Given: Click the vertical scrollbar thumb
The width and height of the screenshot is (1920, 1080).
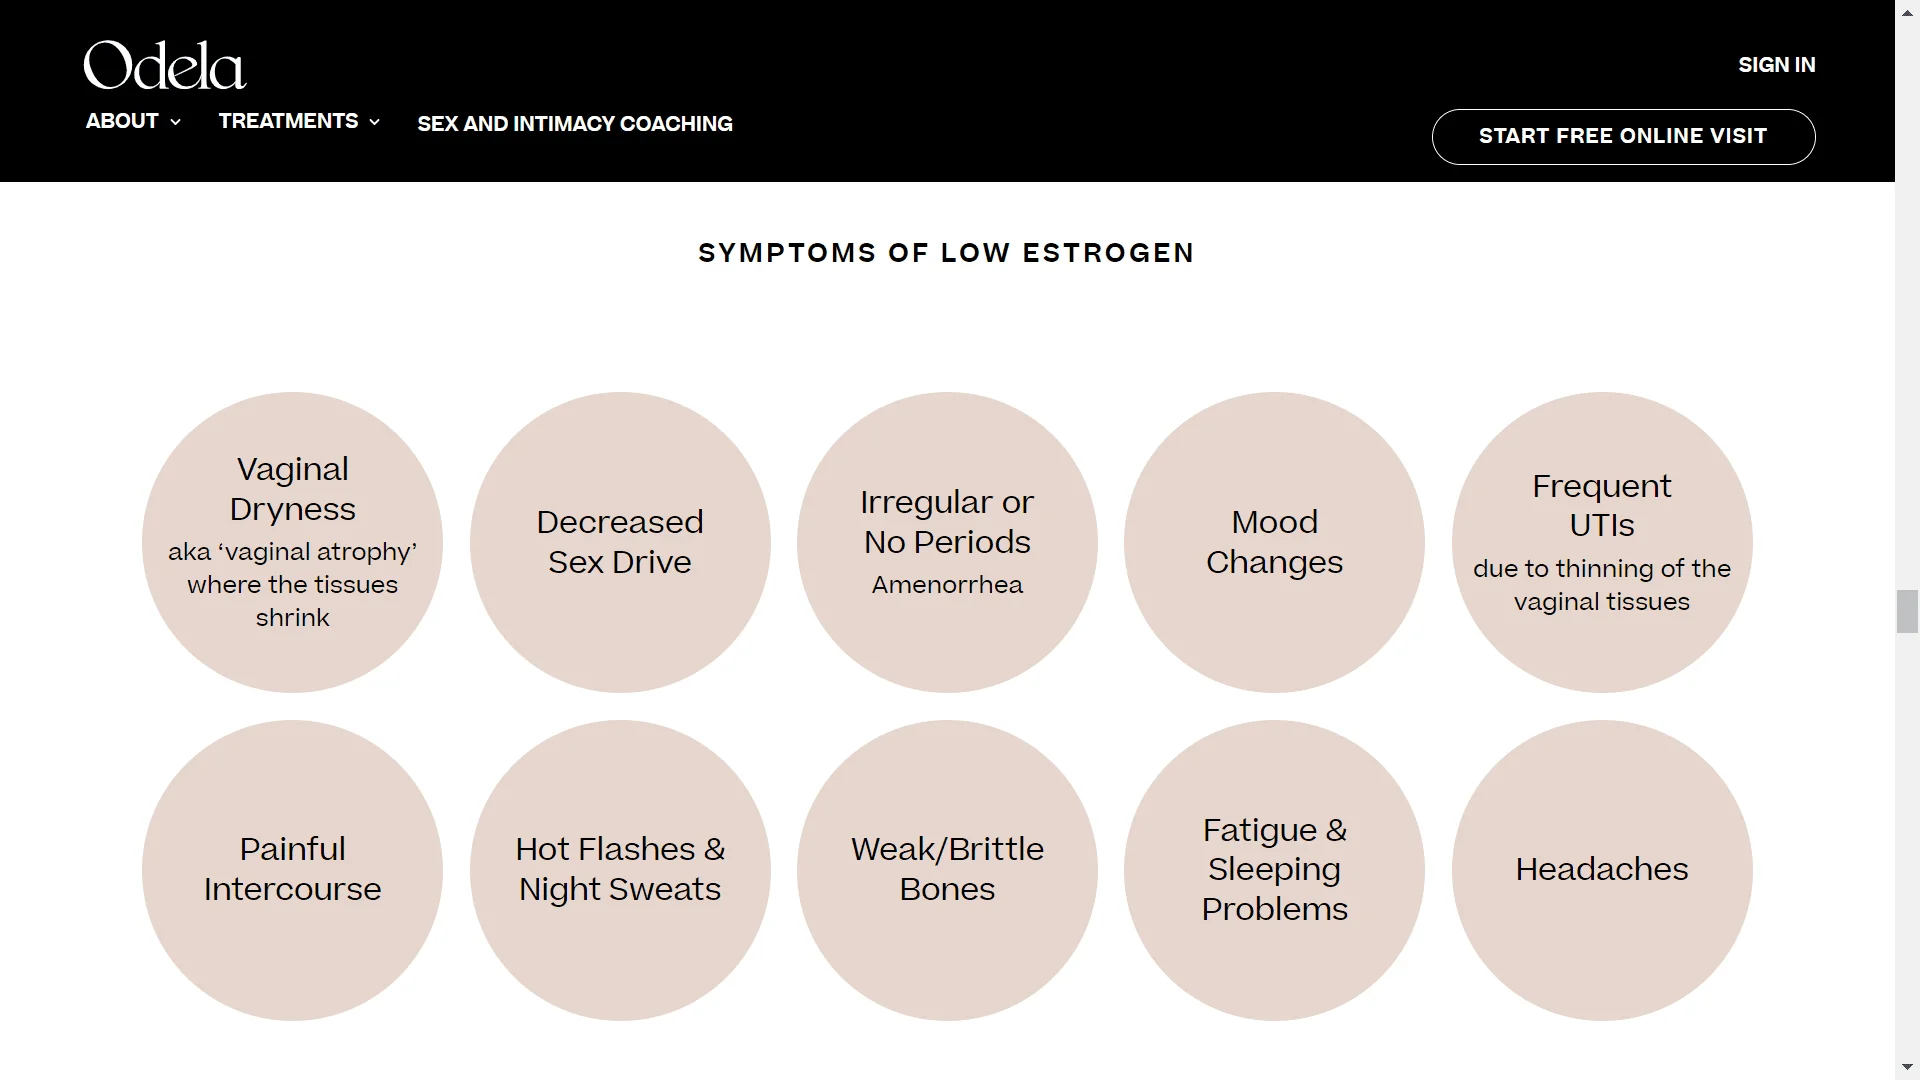Looking at the screenshot, I should pyautogui.click(x=1907, y=612).
